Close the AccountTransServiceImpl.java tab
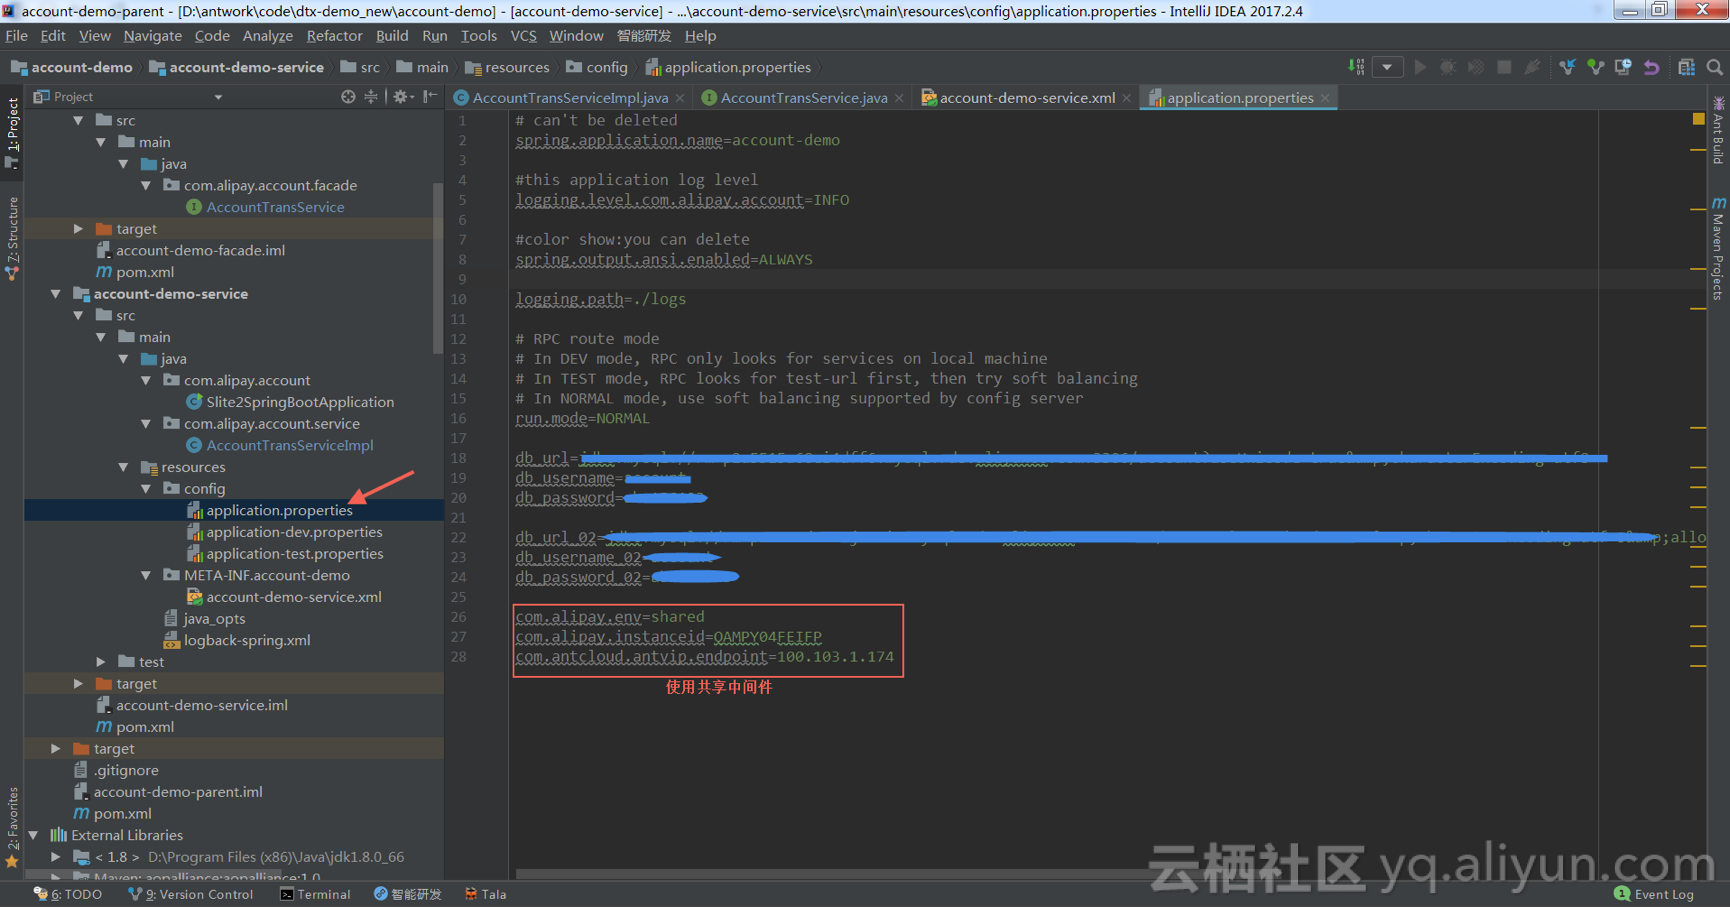 pos(680,98)
